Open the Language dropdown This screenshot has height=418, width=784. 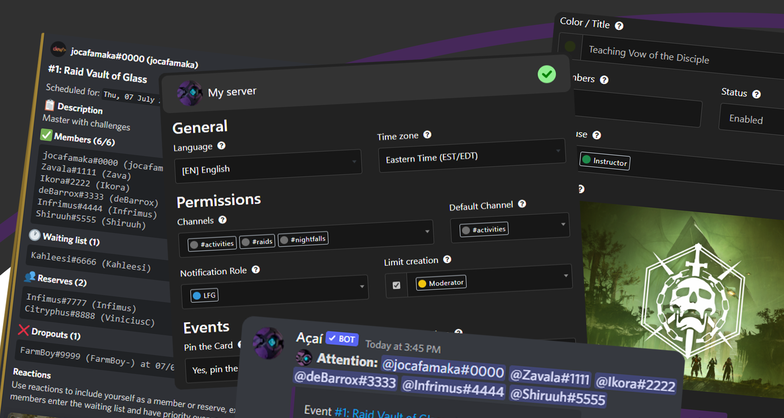tap(268, 166)
